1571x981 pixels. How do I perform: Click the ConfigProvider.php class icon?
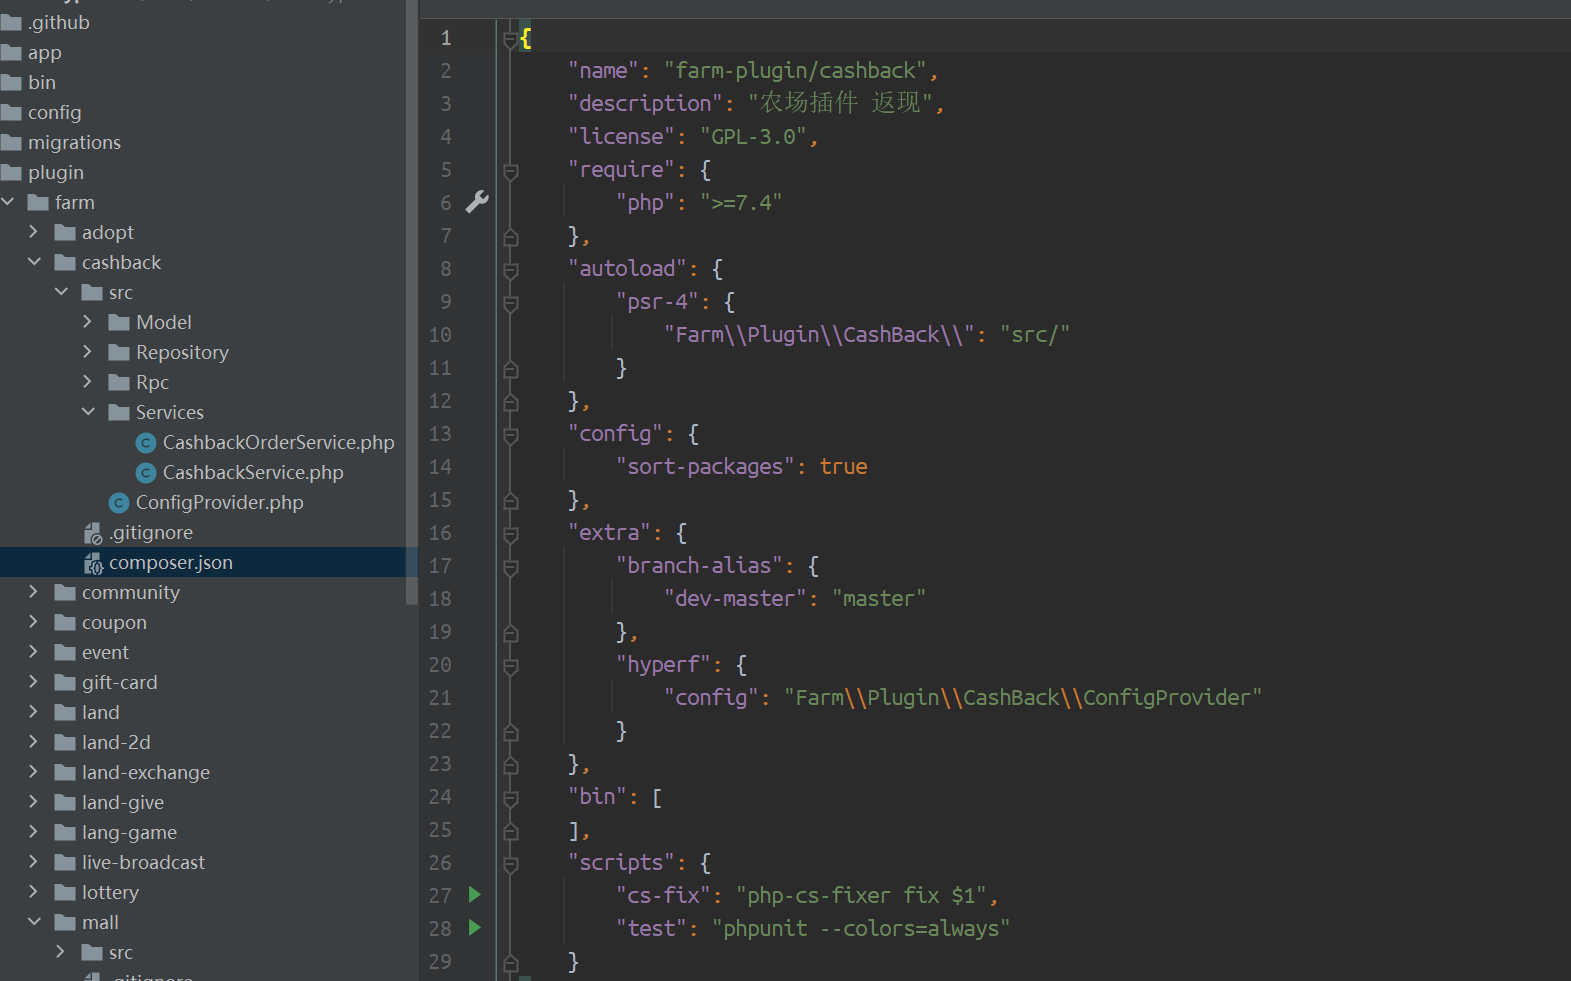point(119,503)
